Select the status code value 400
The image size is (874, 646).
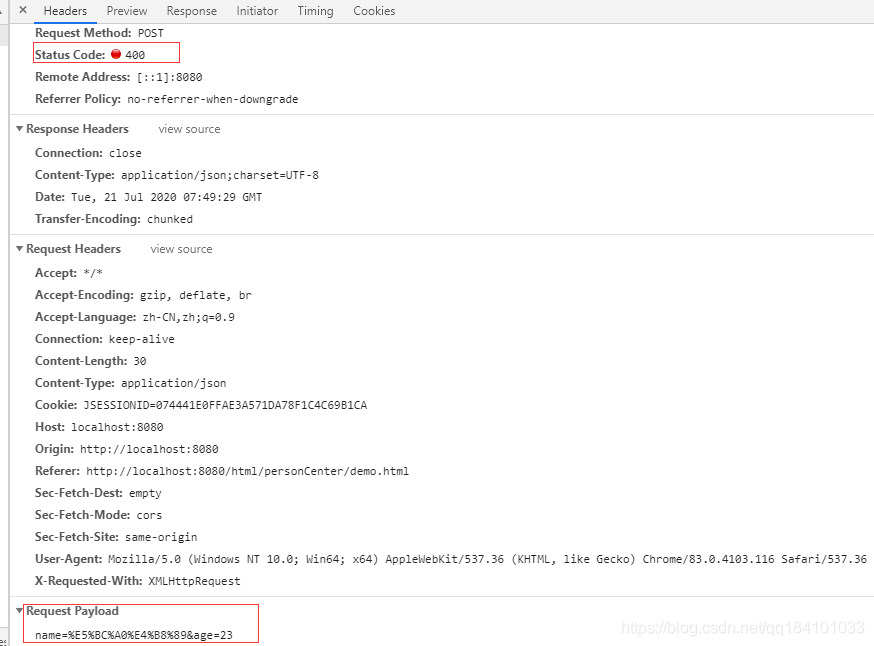click(x=135, y=55)
